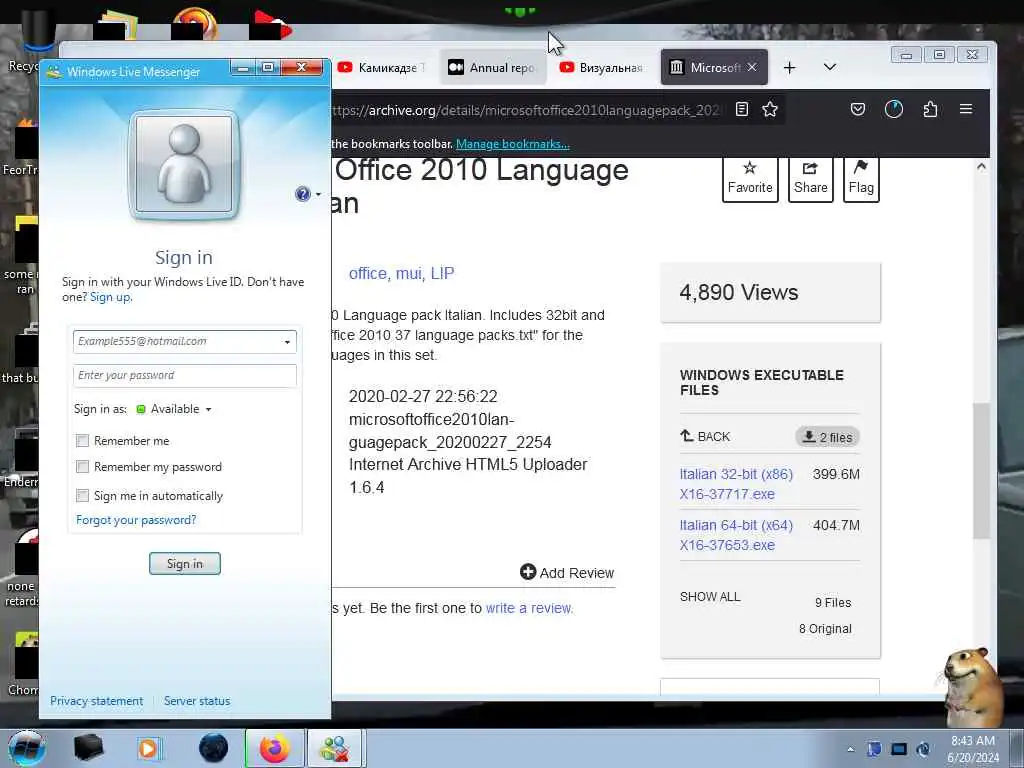Click the page scrollbar up arrow
Screen dimensions: 1024x768
click(981, 167)
